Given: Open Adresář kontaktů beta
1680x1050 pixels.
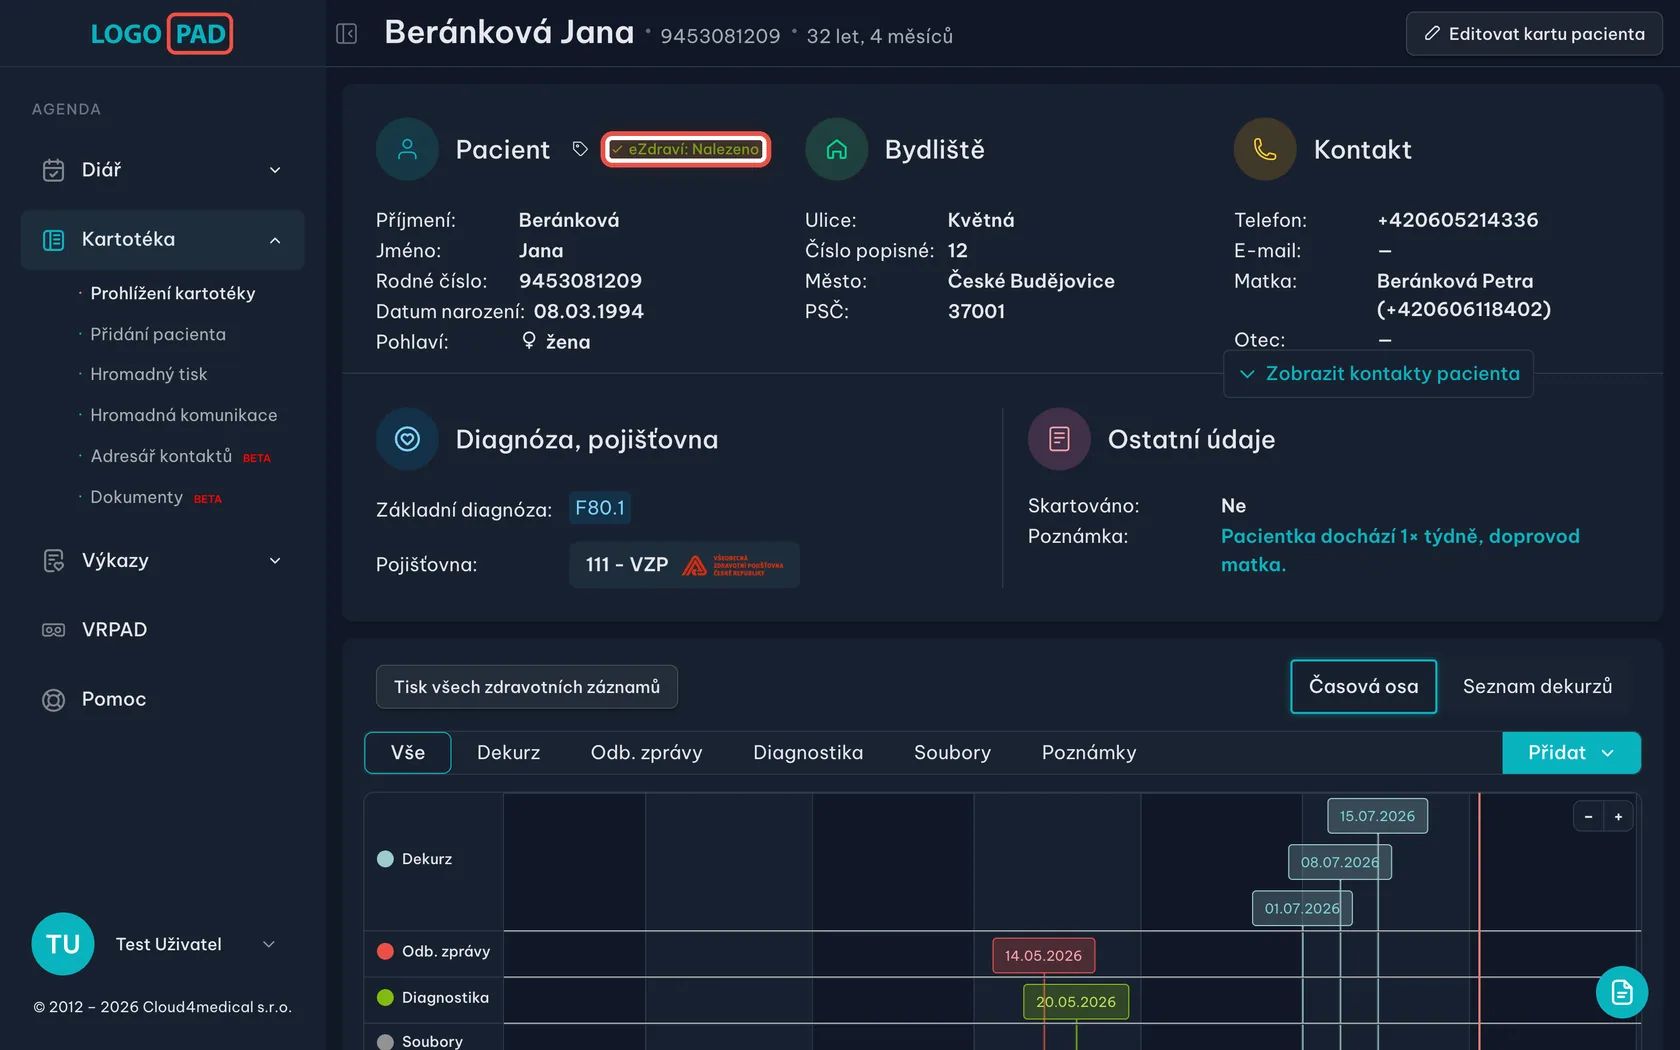Looking at the screenshot, I should [x=161, y=456].
